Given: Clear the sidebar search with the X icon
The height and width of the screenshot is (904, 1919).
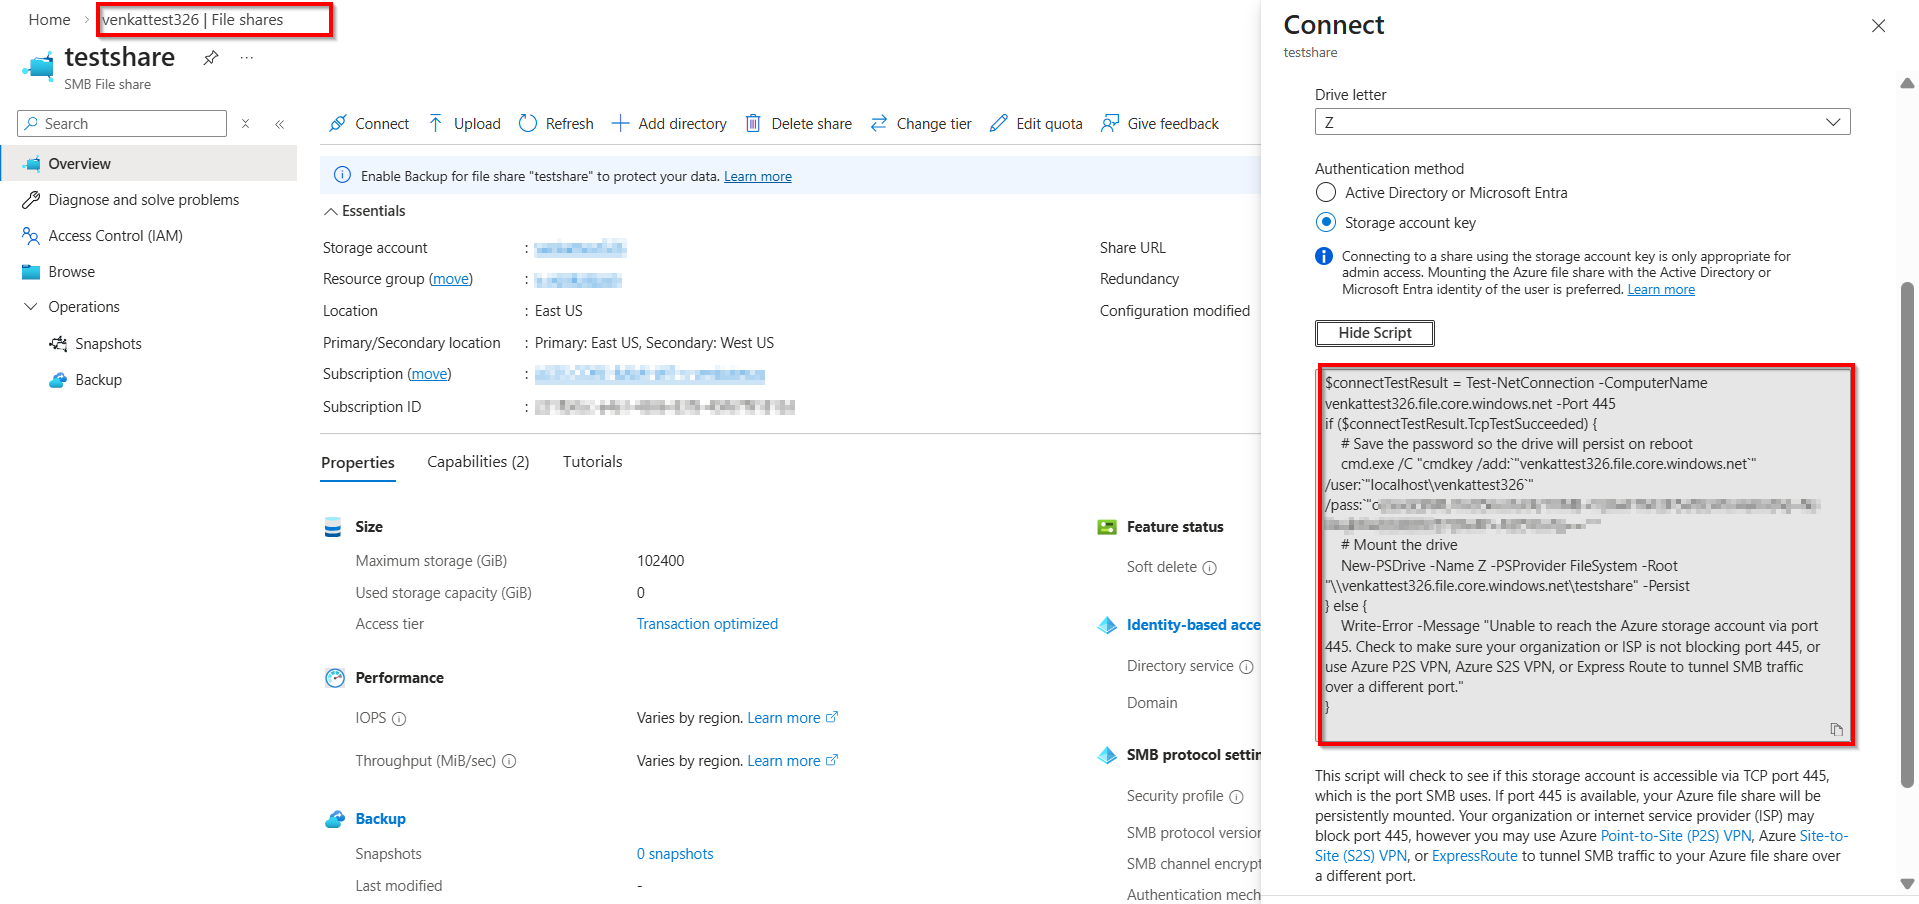Looking at the screenshot, I should [246, 124].
